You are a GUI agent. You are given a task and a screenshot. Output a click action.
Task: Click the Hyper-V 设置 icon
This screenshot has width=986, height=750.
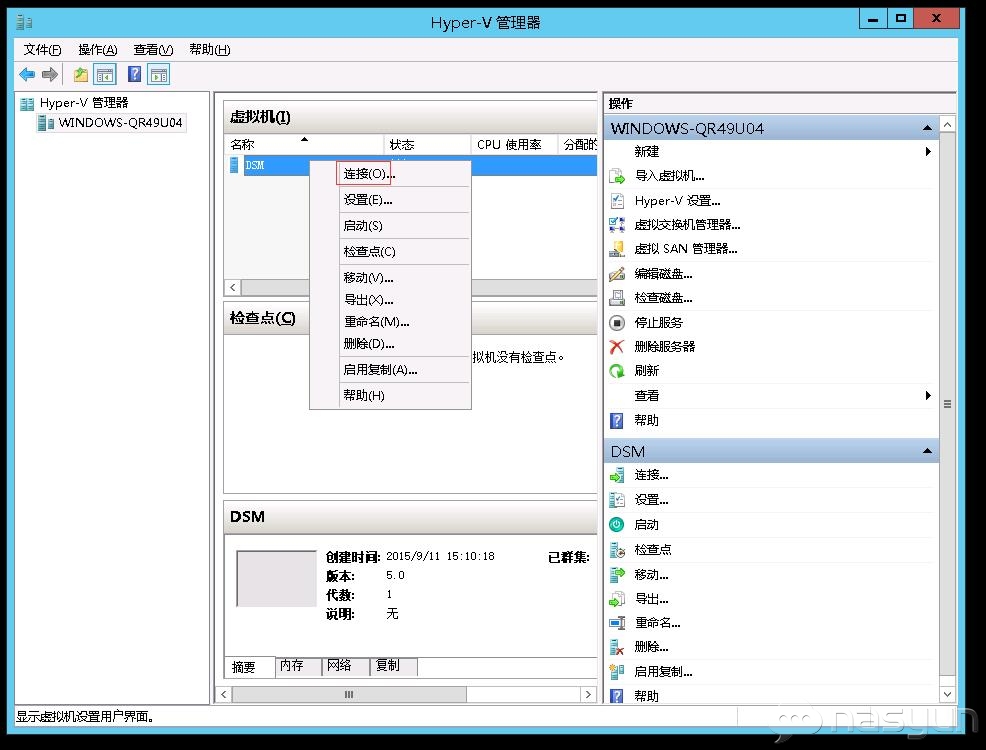[x=617, y=201]
